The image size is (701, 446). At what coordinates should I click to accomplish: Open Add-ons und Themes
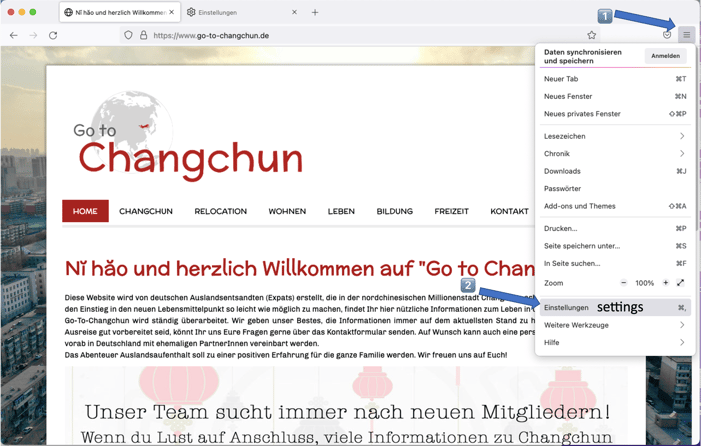[615, 206]
